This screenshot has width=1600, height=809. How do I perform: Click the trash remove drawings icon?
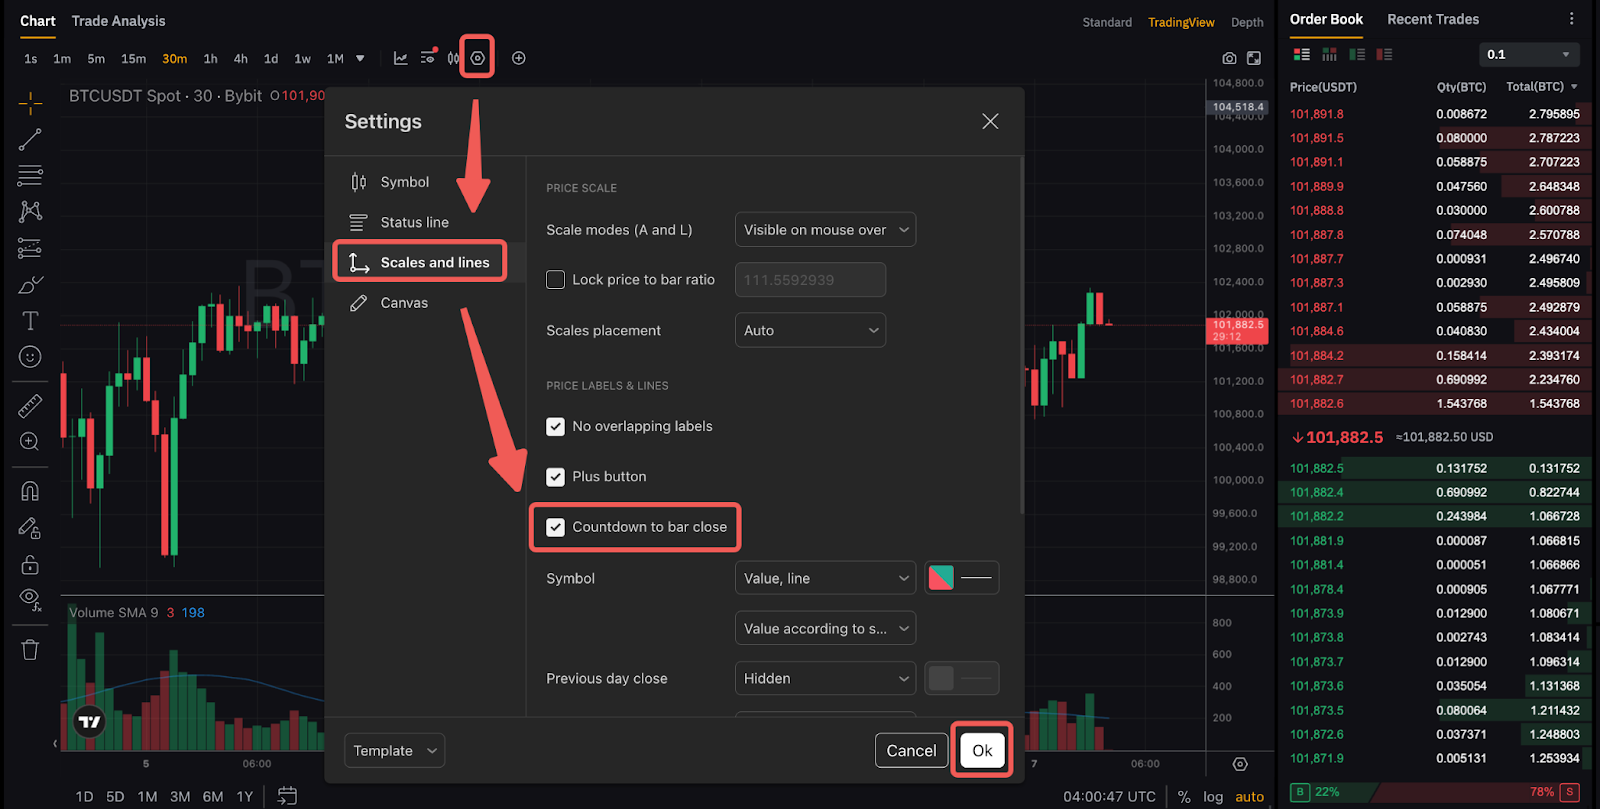pyautogui.click(x=30, y=650)
